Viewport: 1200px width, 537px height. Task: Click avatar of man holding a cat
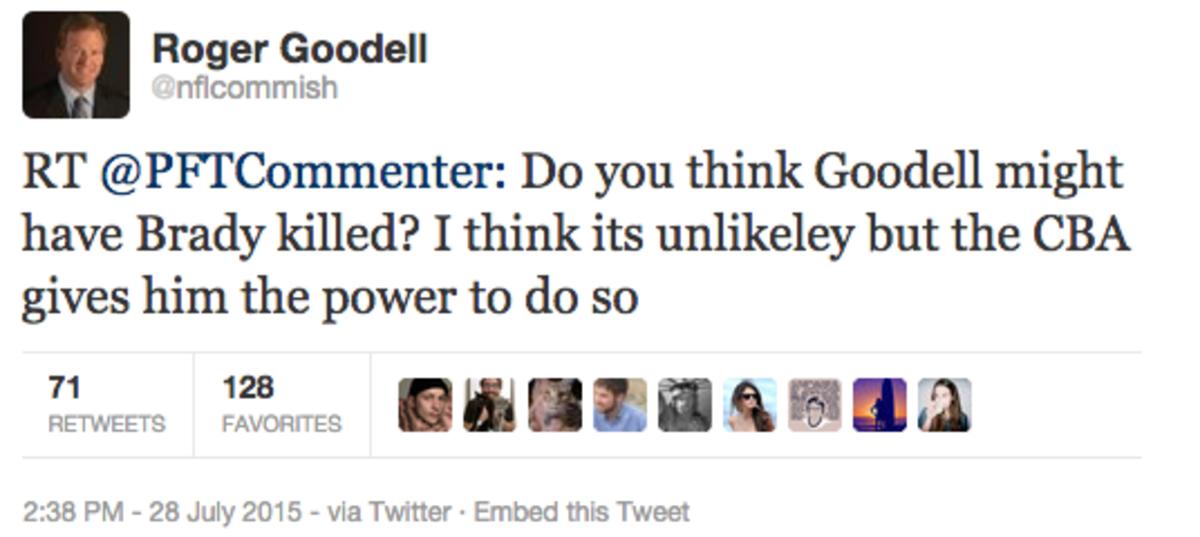tap(489, 405)
